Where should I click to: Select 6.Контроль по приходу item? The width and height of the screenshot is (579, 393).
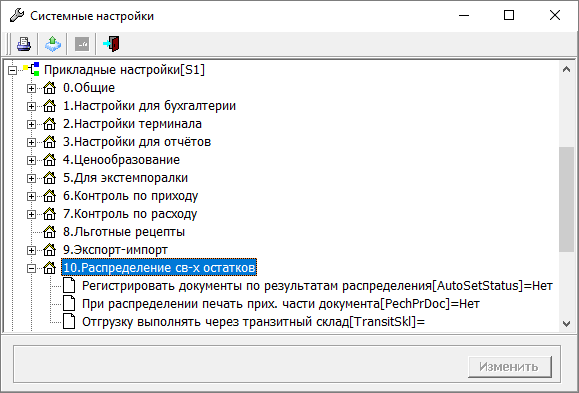pyautogui.click(x=130, y=196)
